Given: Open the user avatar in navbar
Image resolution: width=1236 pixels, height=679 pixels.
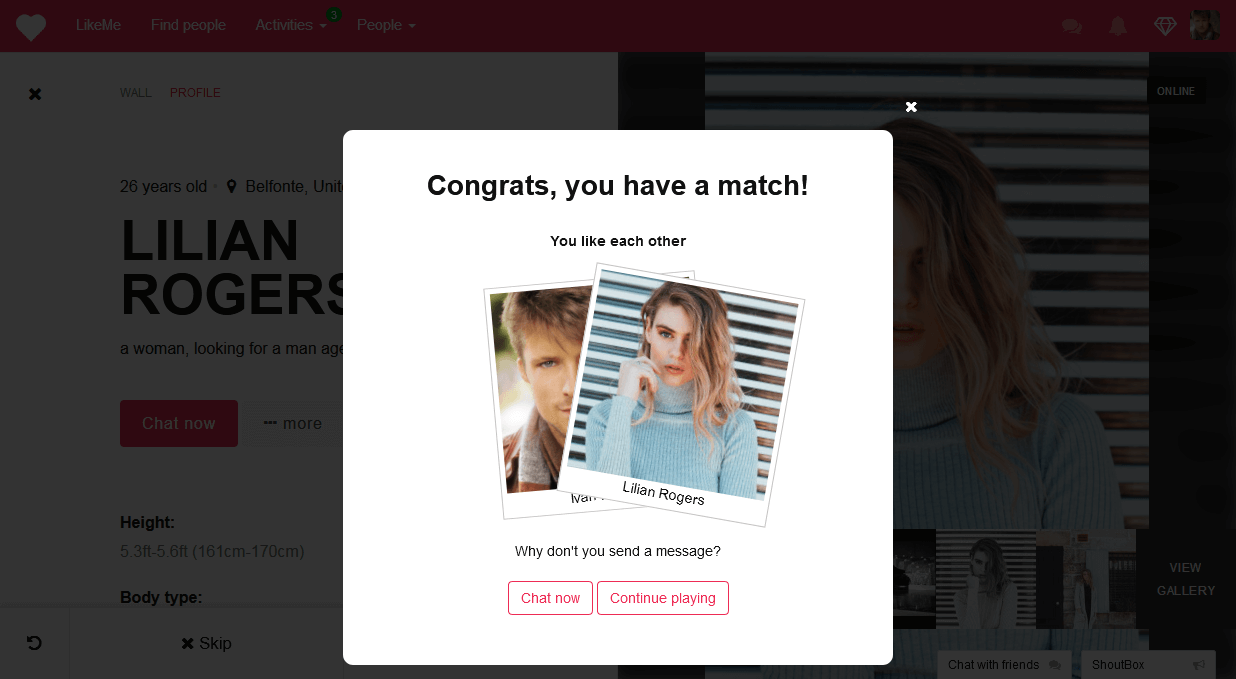Looking at the screenshot, I should [x=1204, y=25].
